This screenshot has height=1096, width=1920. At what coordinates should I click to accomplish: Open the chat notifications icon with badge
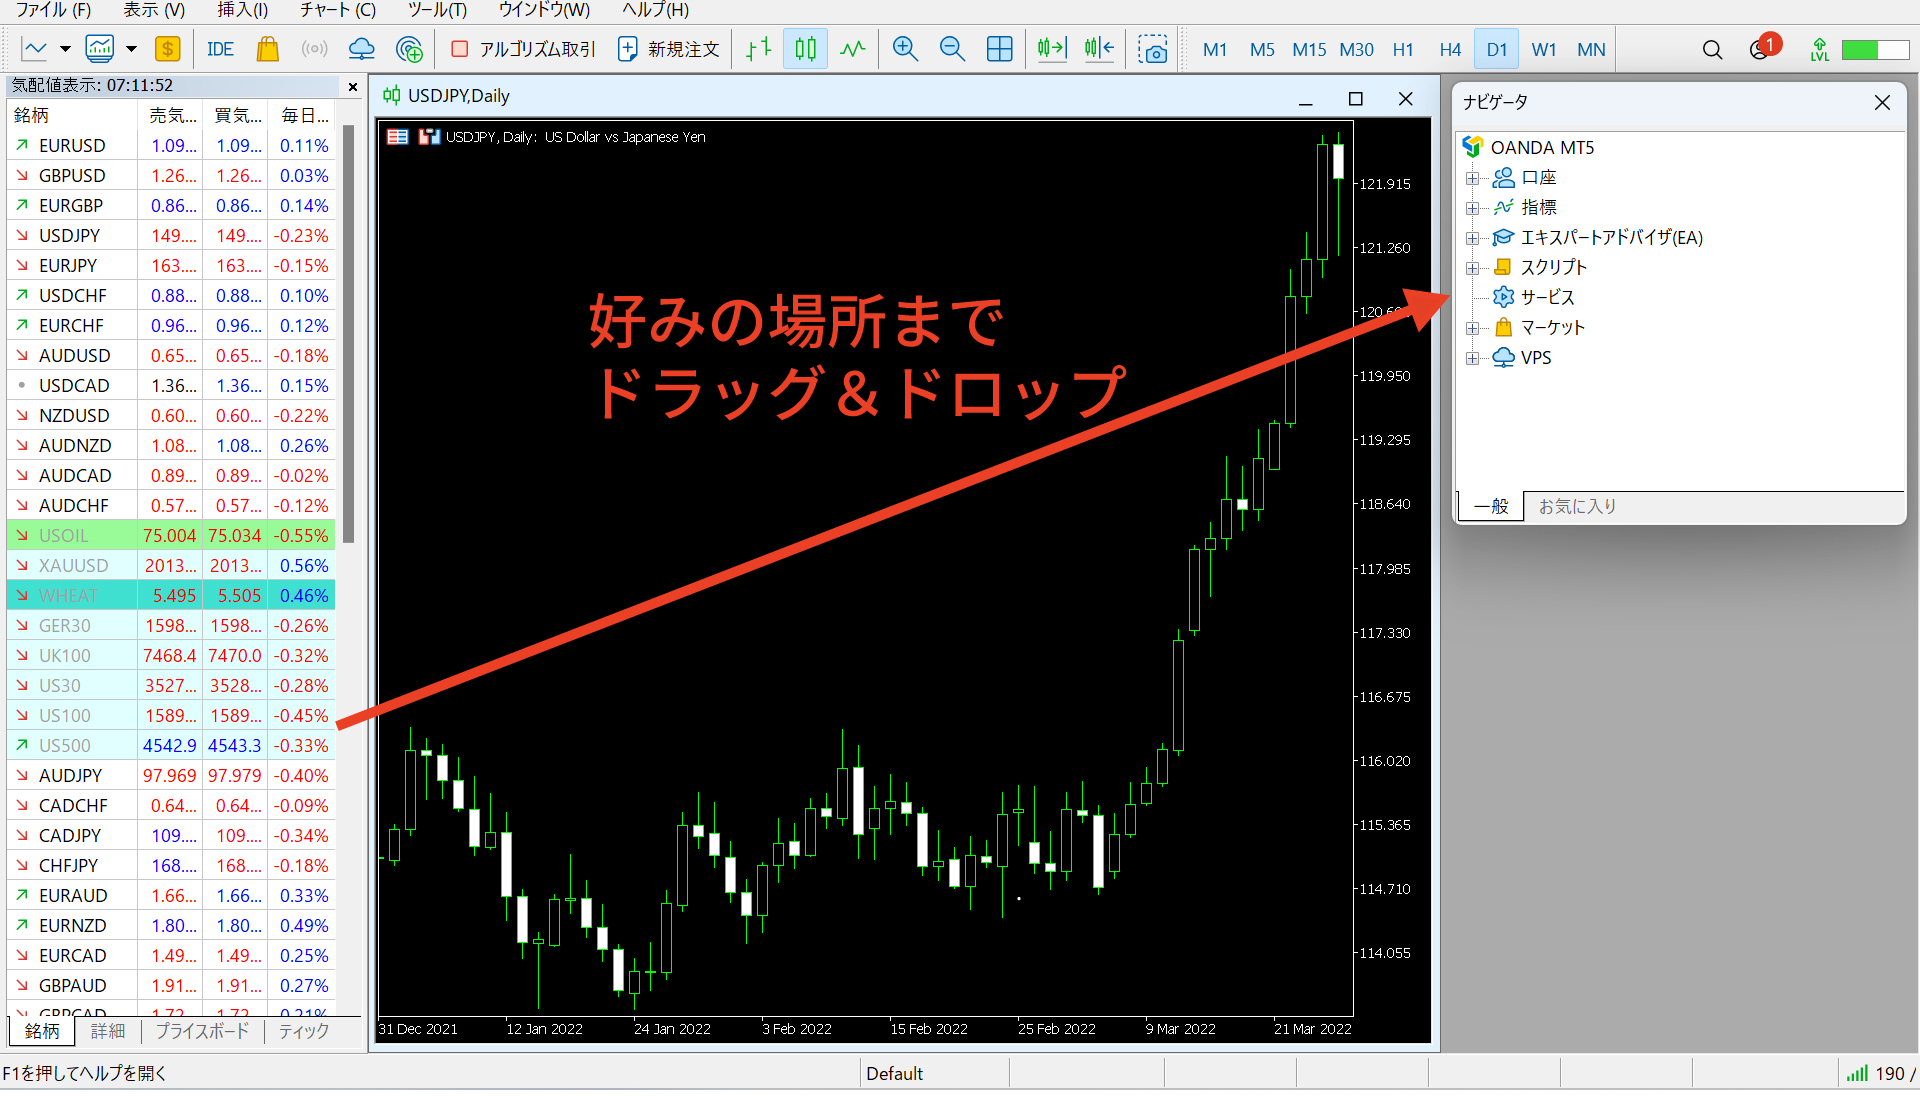click(1764, 47)
